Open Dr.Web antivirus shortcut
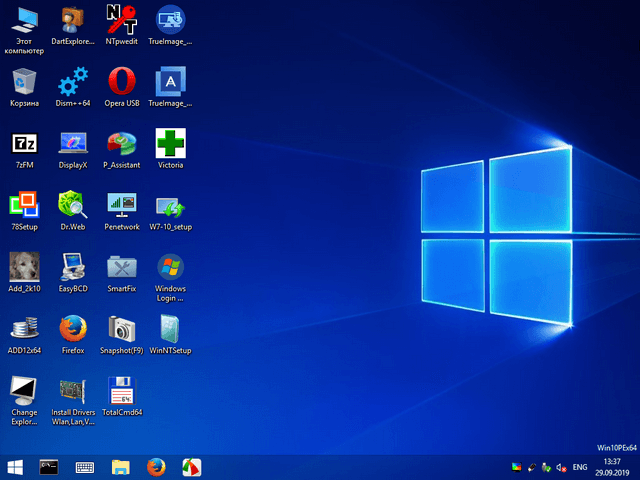Image resolution: width=640 pixels, height=480 pixels. point(73,206)
